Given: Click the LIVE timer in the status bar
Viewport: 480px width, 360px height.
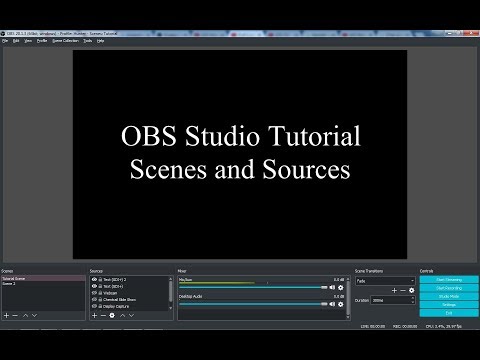Looking at the screenshot, I should coord(373,326).
